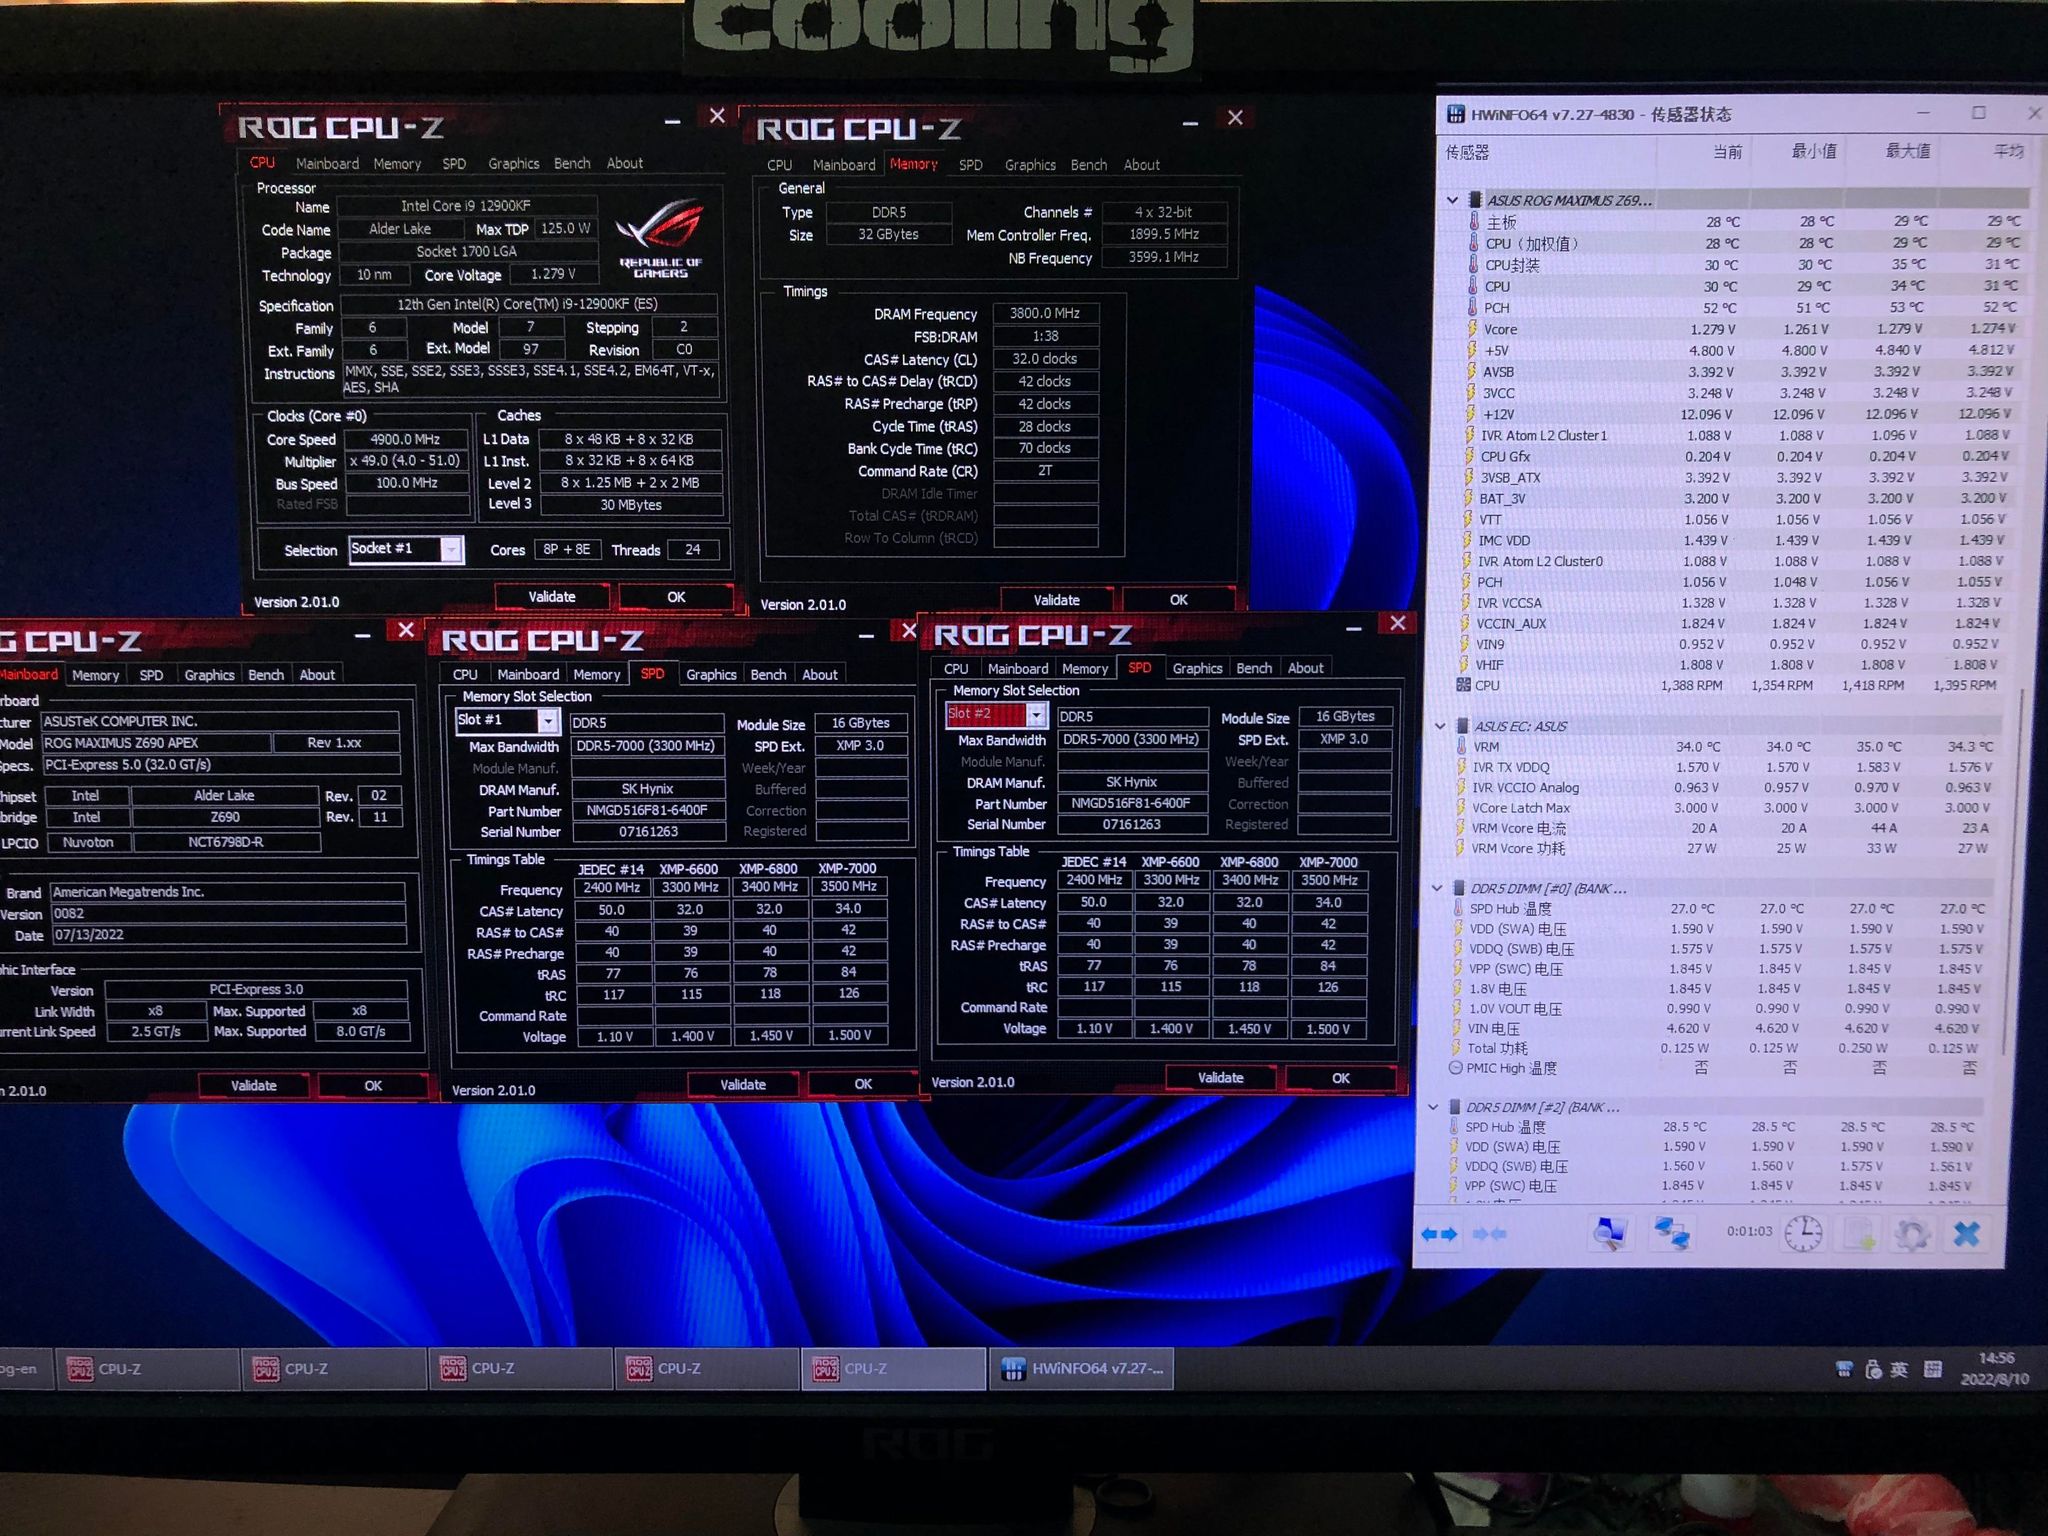Click part number NMGD516F81-6400F in Slot #1 window

(x=647, y=811)
